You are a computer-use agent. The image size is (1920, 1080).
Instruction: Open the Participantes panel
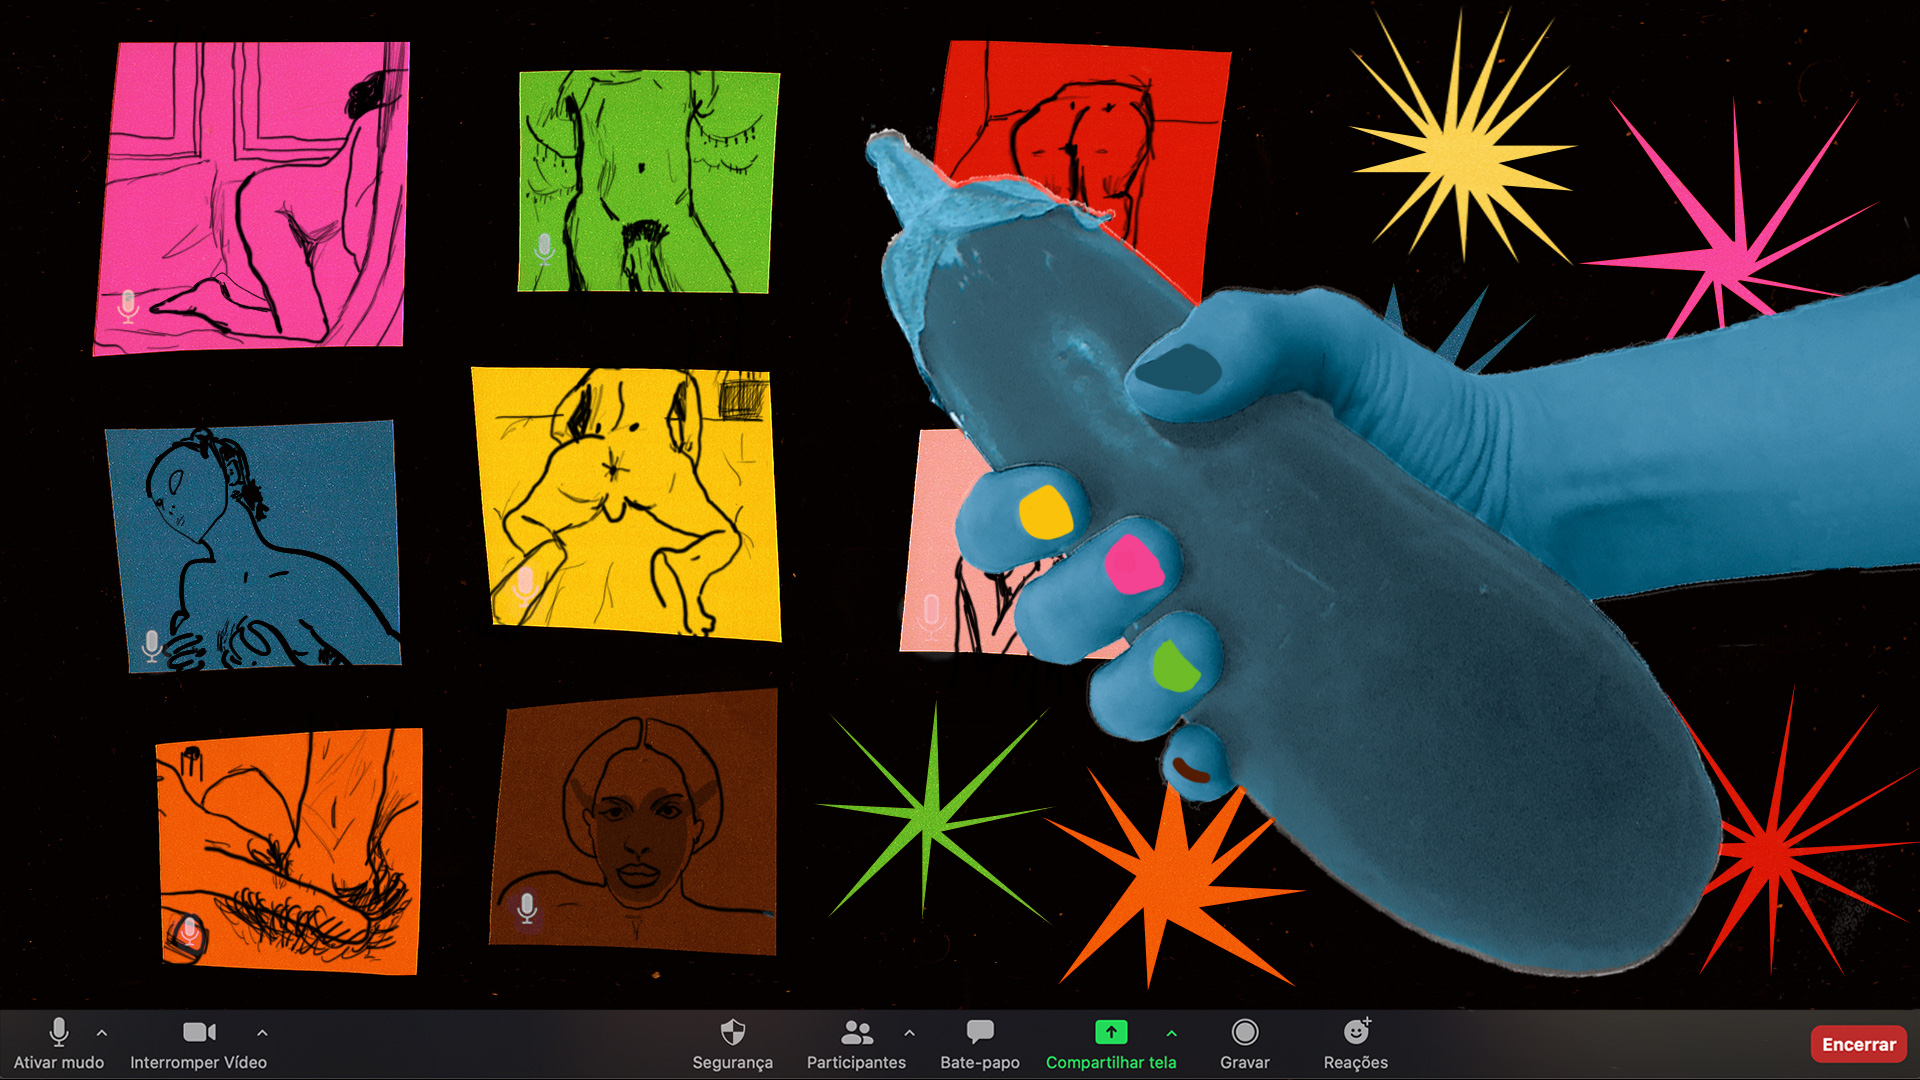coord(856,1032)
